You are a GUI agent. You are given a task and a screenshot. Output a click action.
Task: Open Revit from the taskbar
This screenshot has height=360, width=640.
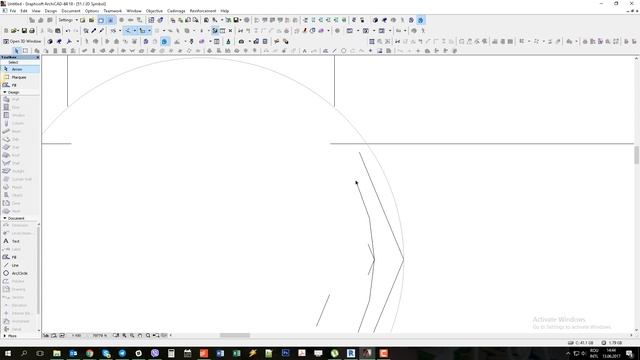click(x=351, y=353)
